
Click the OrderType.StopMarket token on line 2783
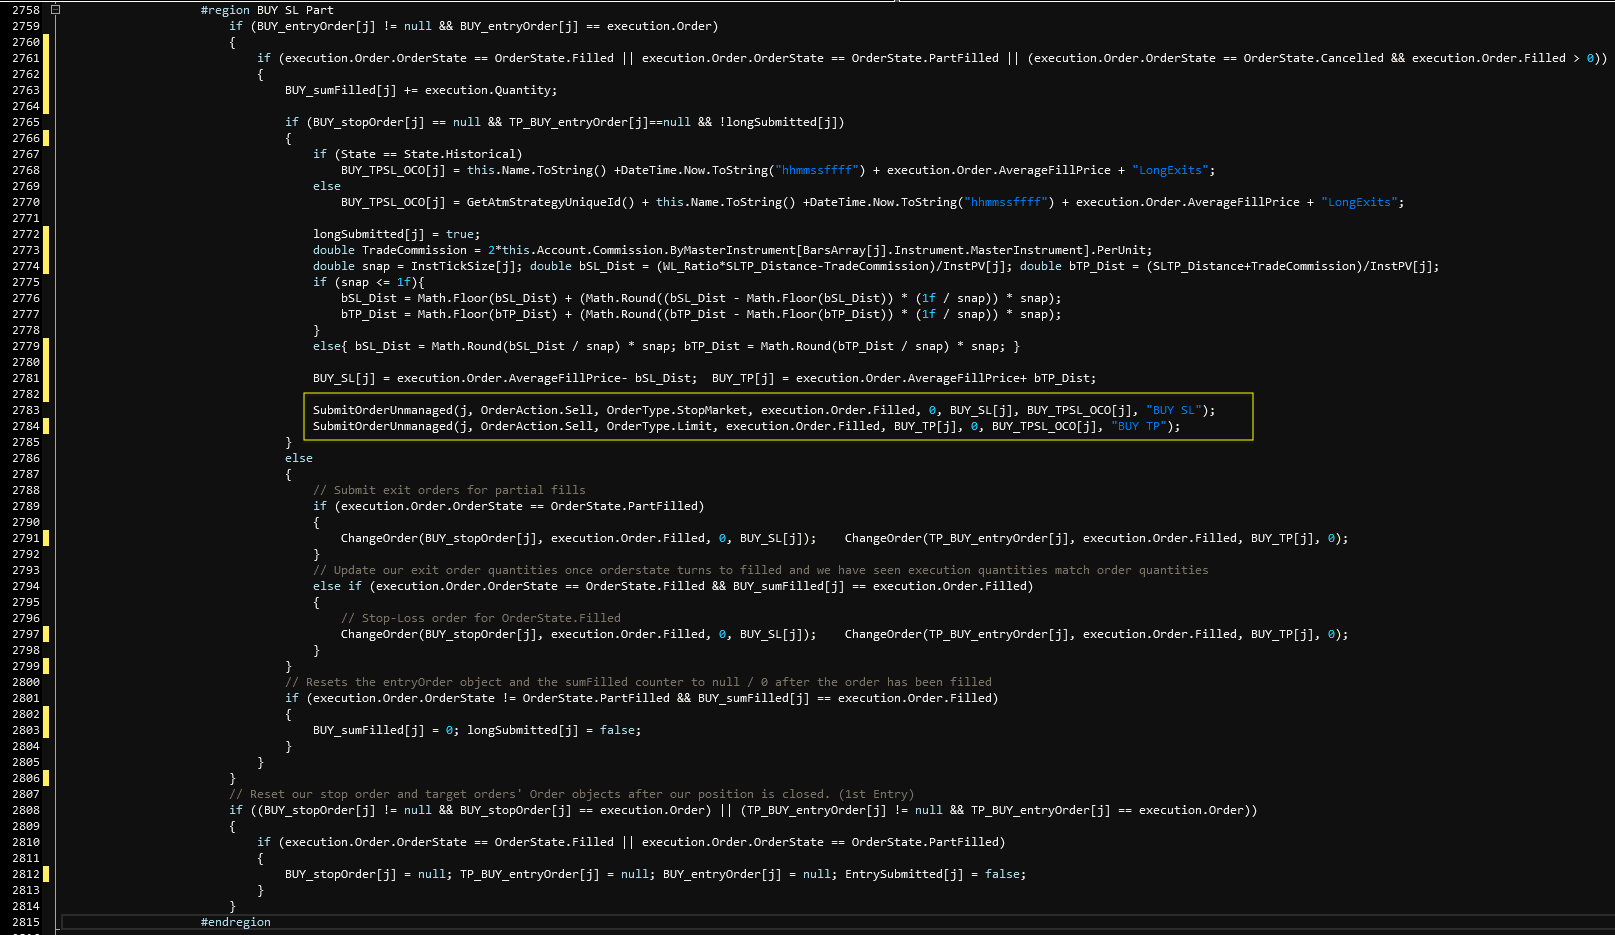click(677, 409)
